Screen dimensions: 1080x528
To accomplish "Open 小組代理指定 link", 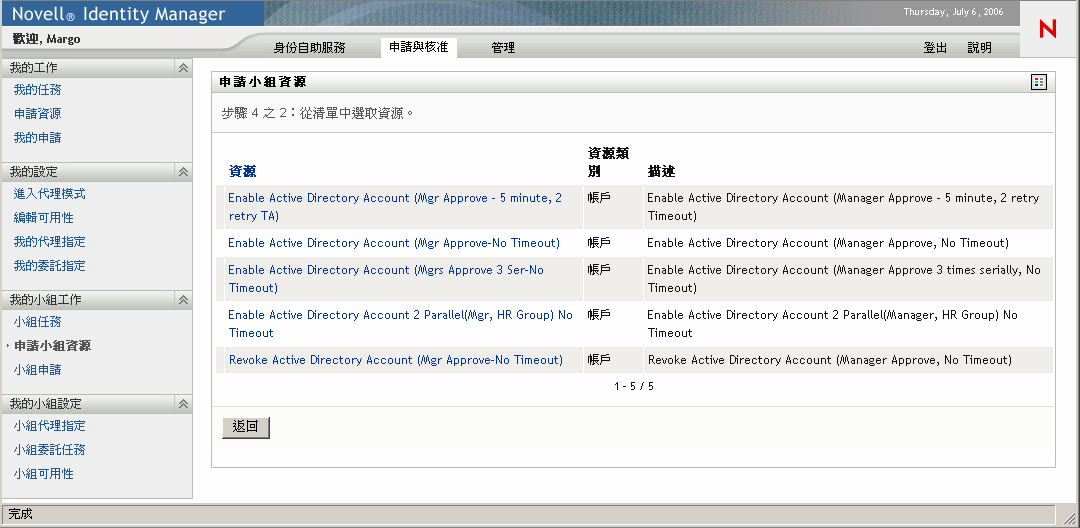I will (50, 426).
